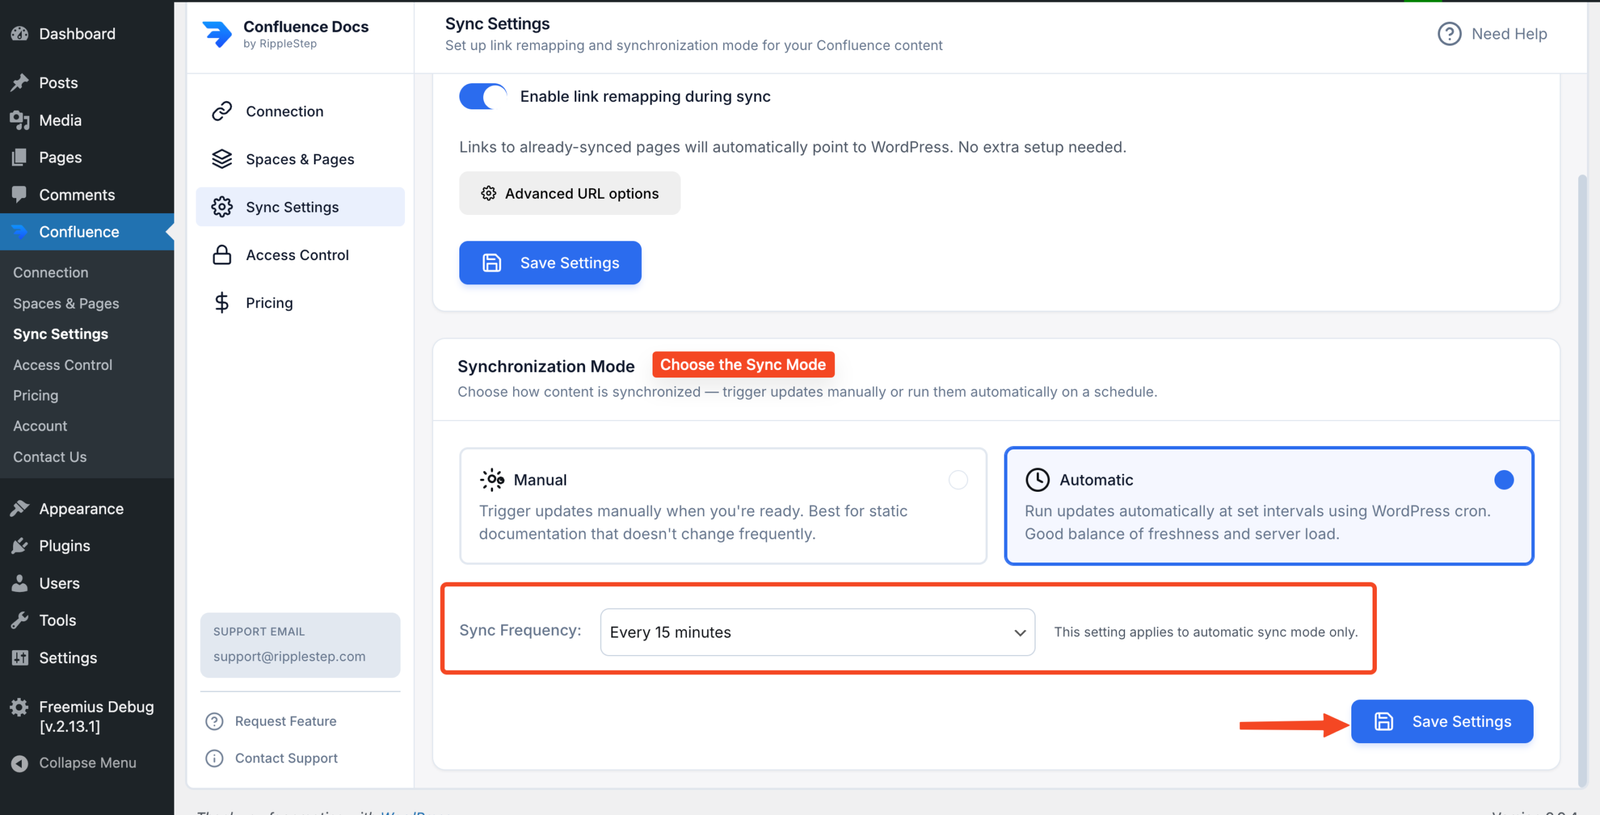The height and width of the screenshot is (815, 1600).
Task: Click the Pricing dollar icon
Action: pyautogui.click(x=222, y=303)
